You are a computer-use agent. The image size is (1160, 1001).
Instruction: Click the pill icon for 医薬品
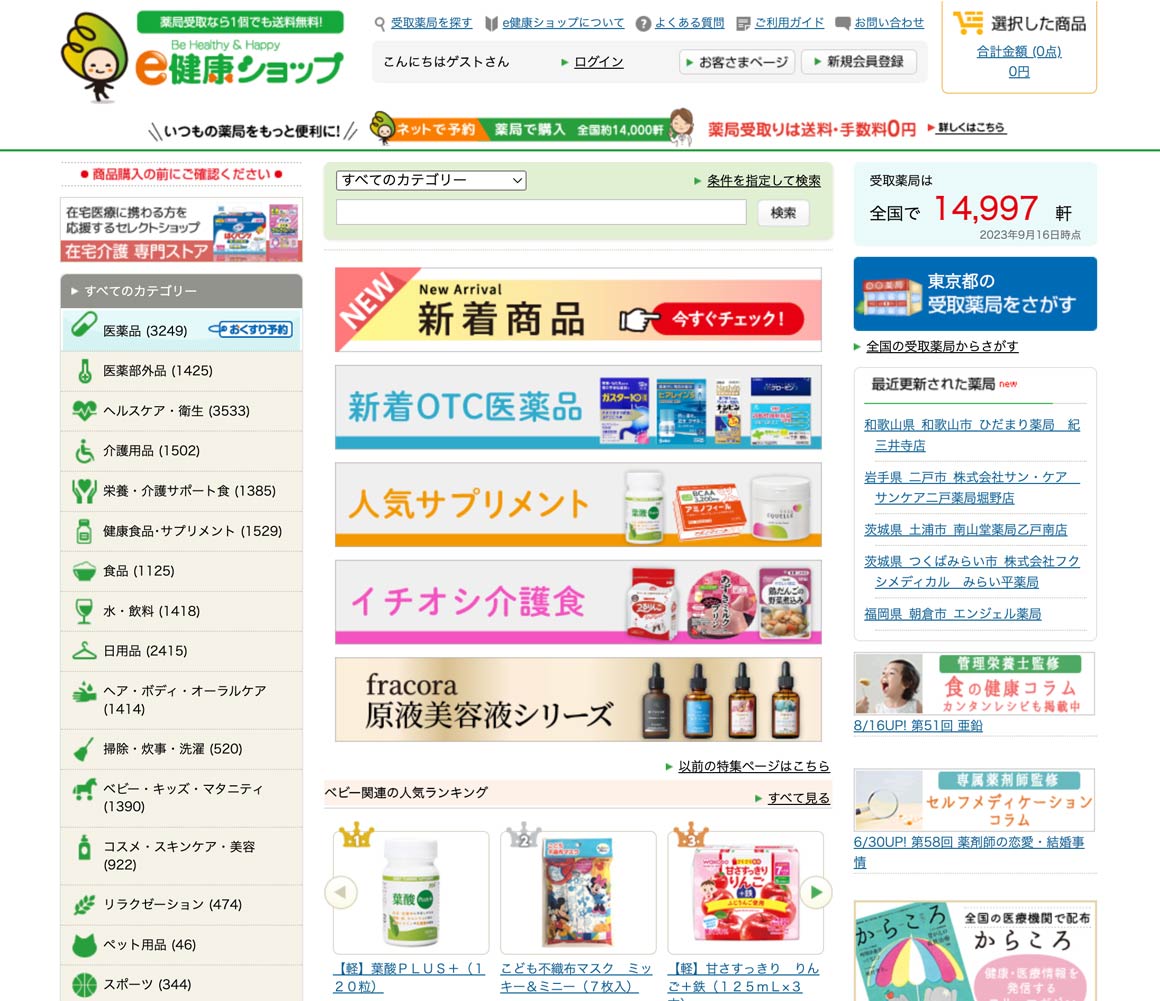(84, 325)
